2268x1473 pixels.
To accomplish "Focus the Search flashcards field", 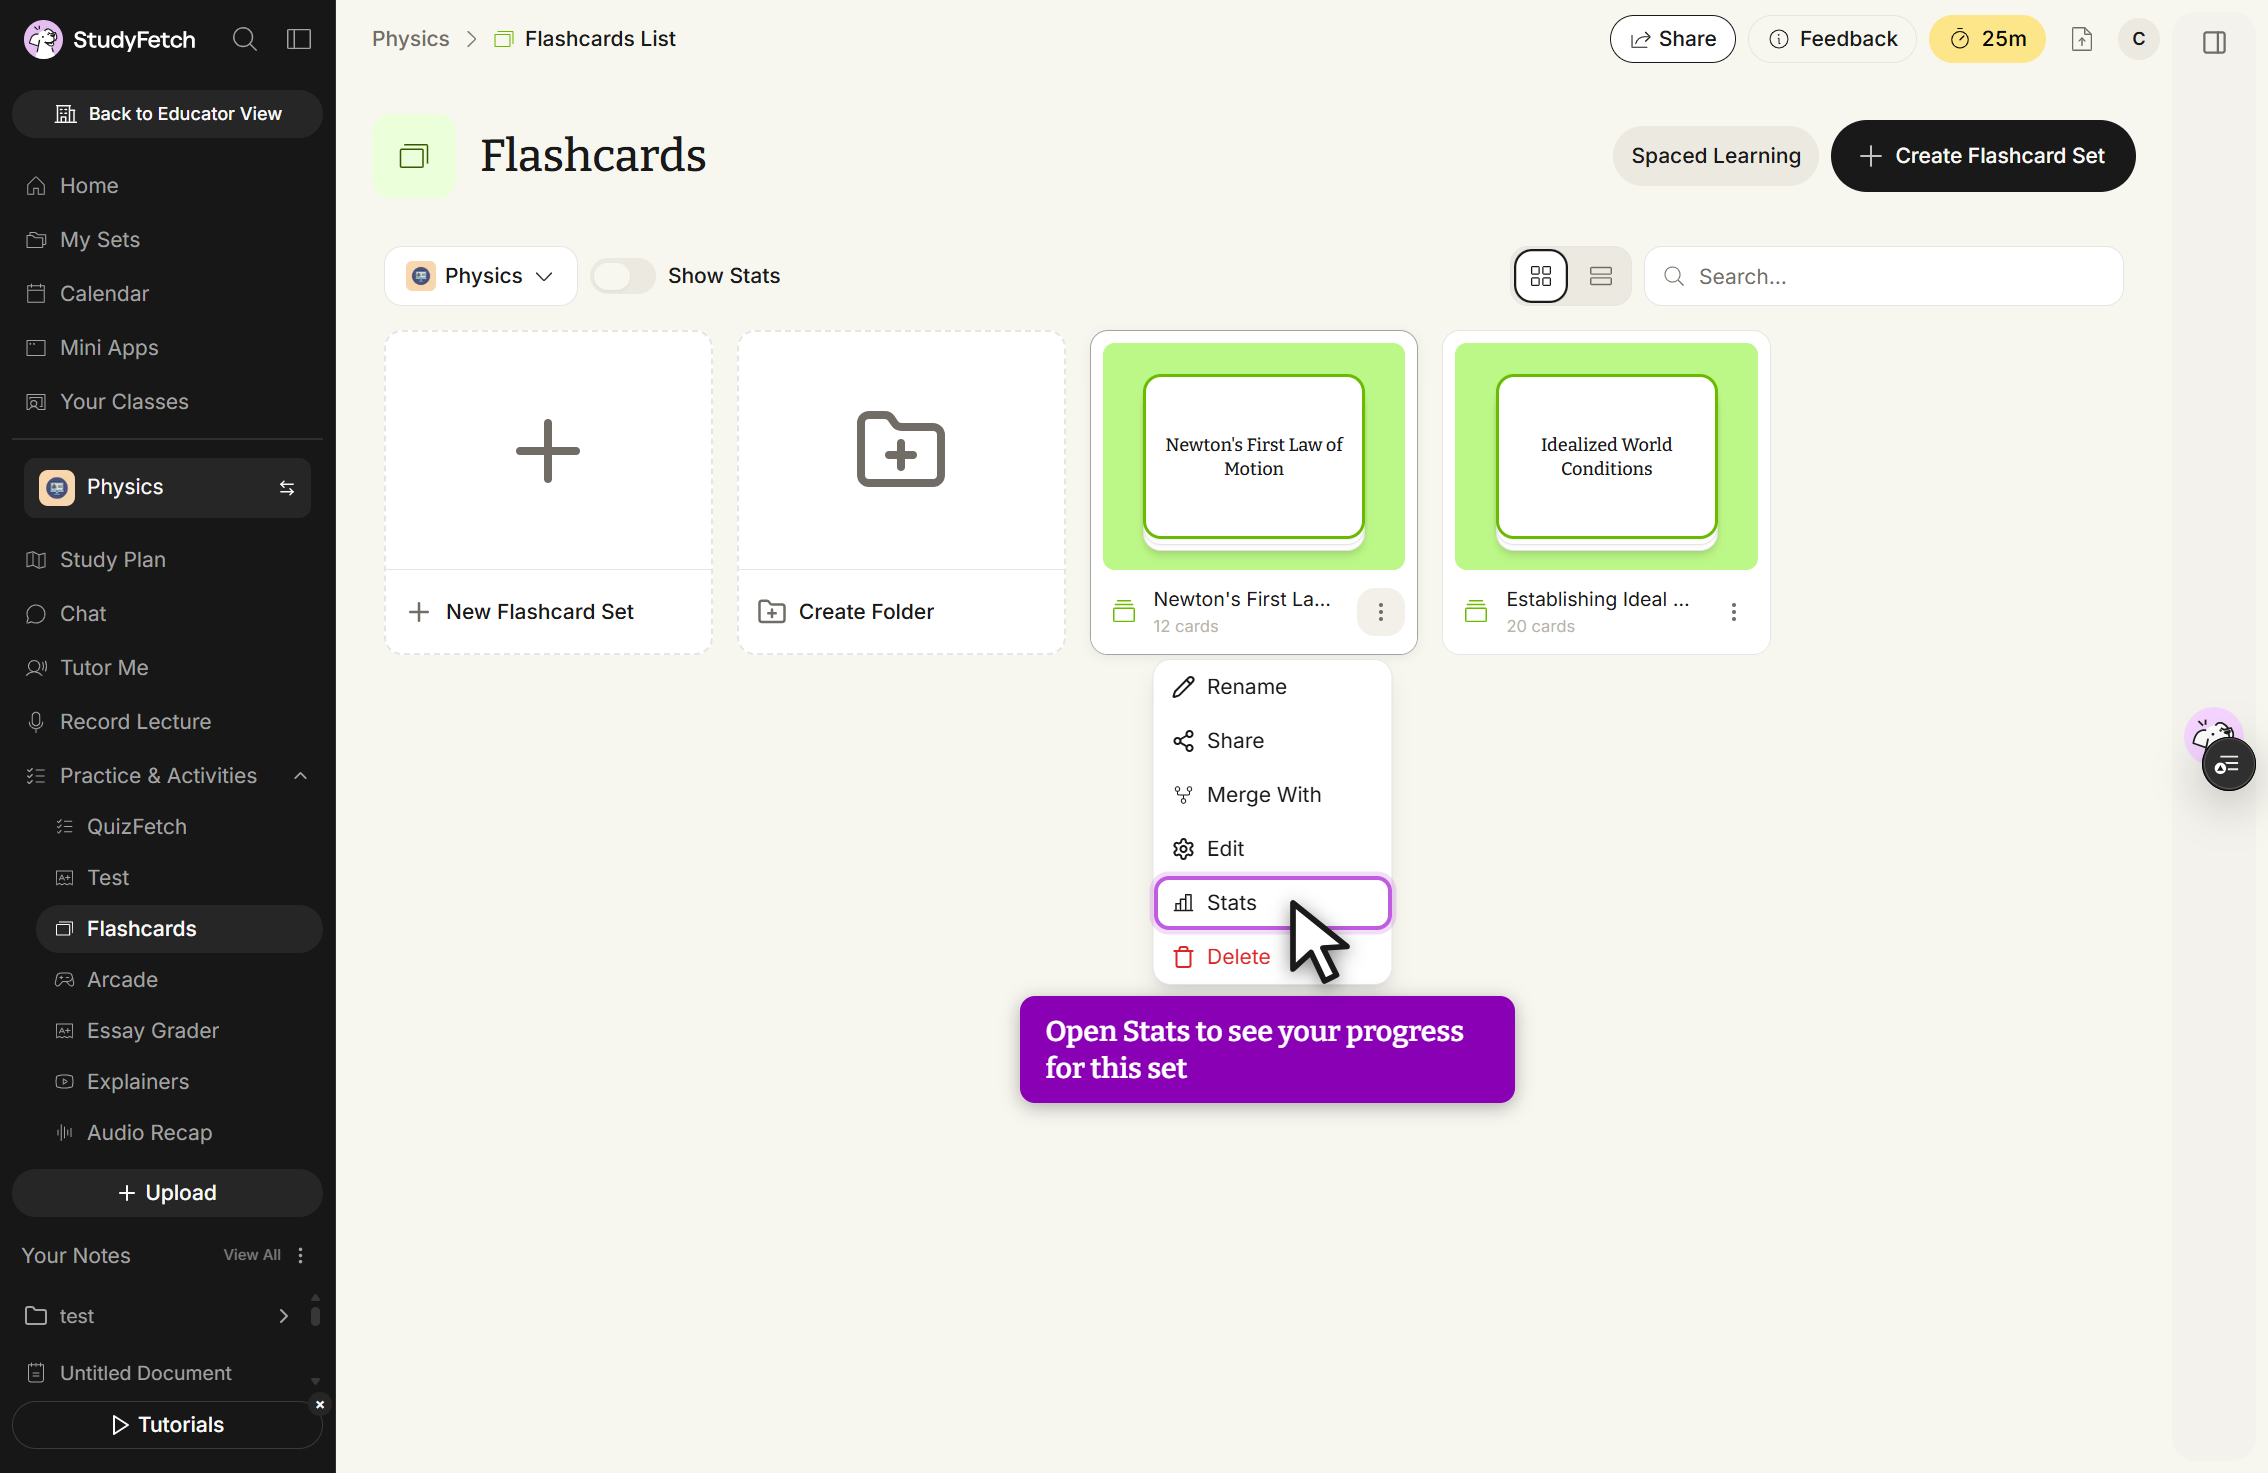I will point(1884,276).
